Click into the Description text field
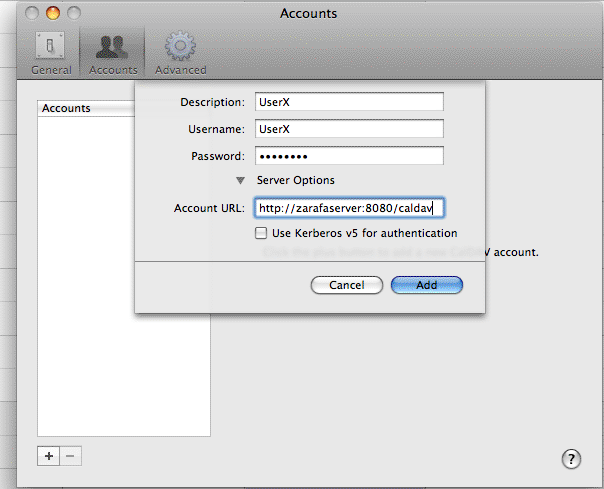The height and width of the screenshot is (489, 604). click(348, 102)
